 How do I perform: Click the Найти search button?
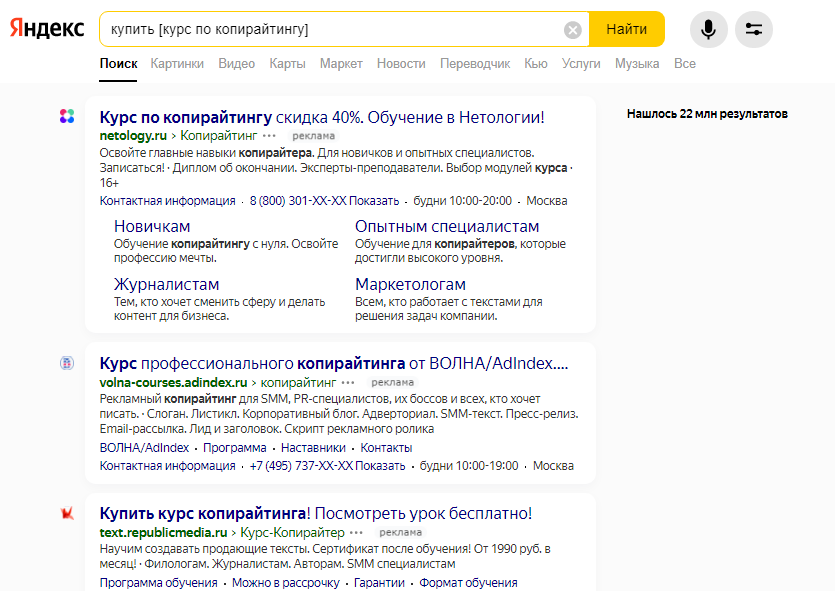click(627, 29)
